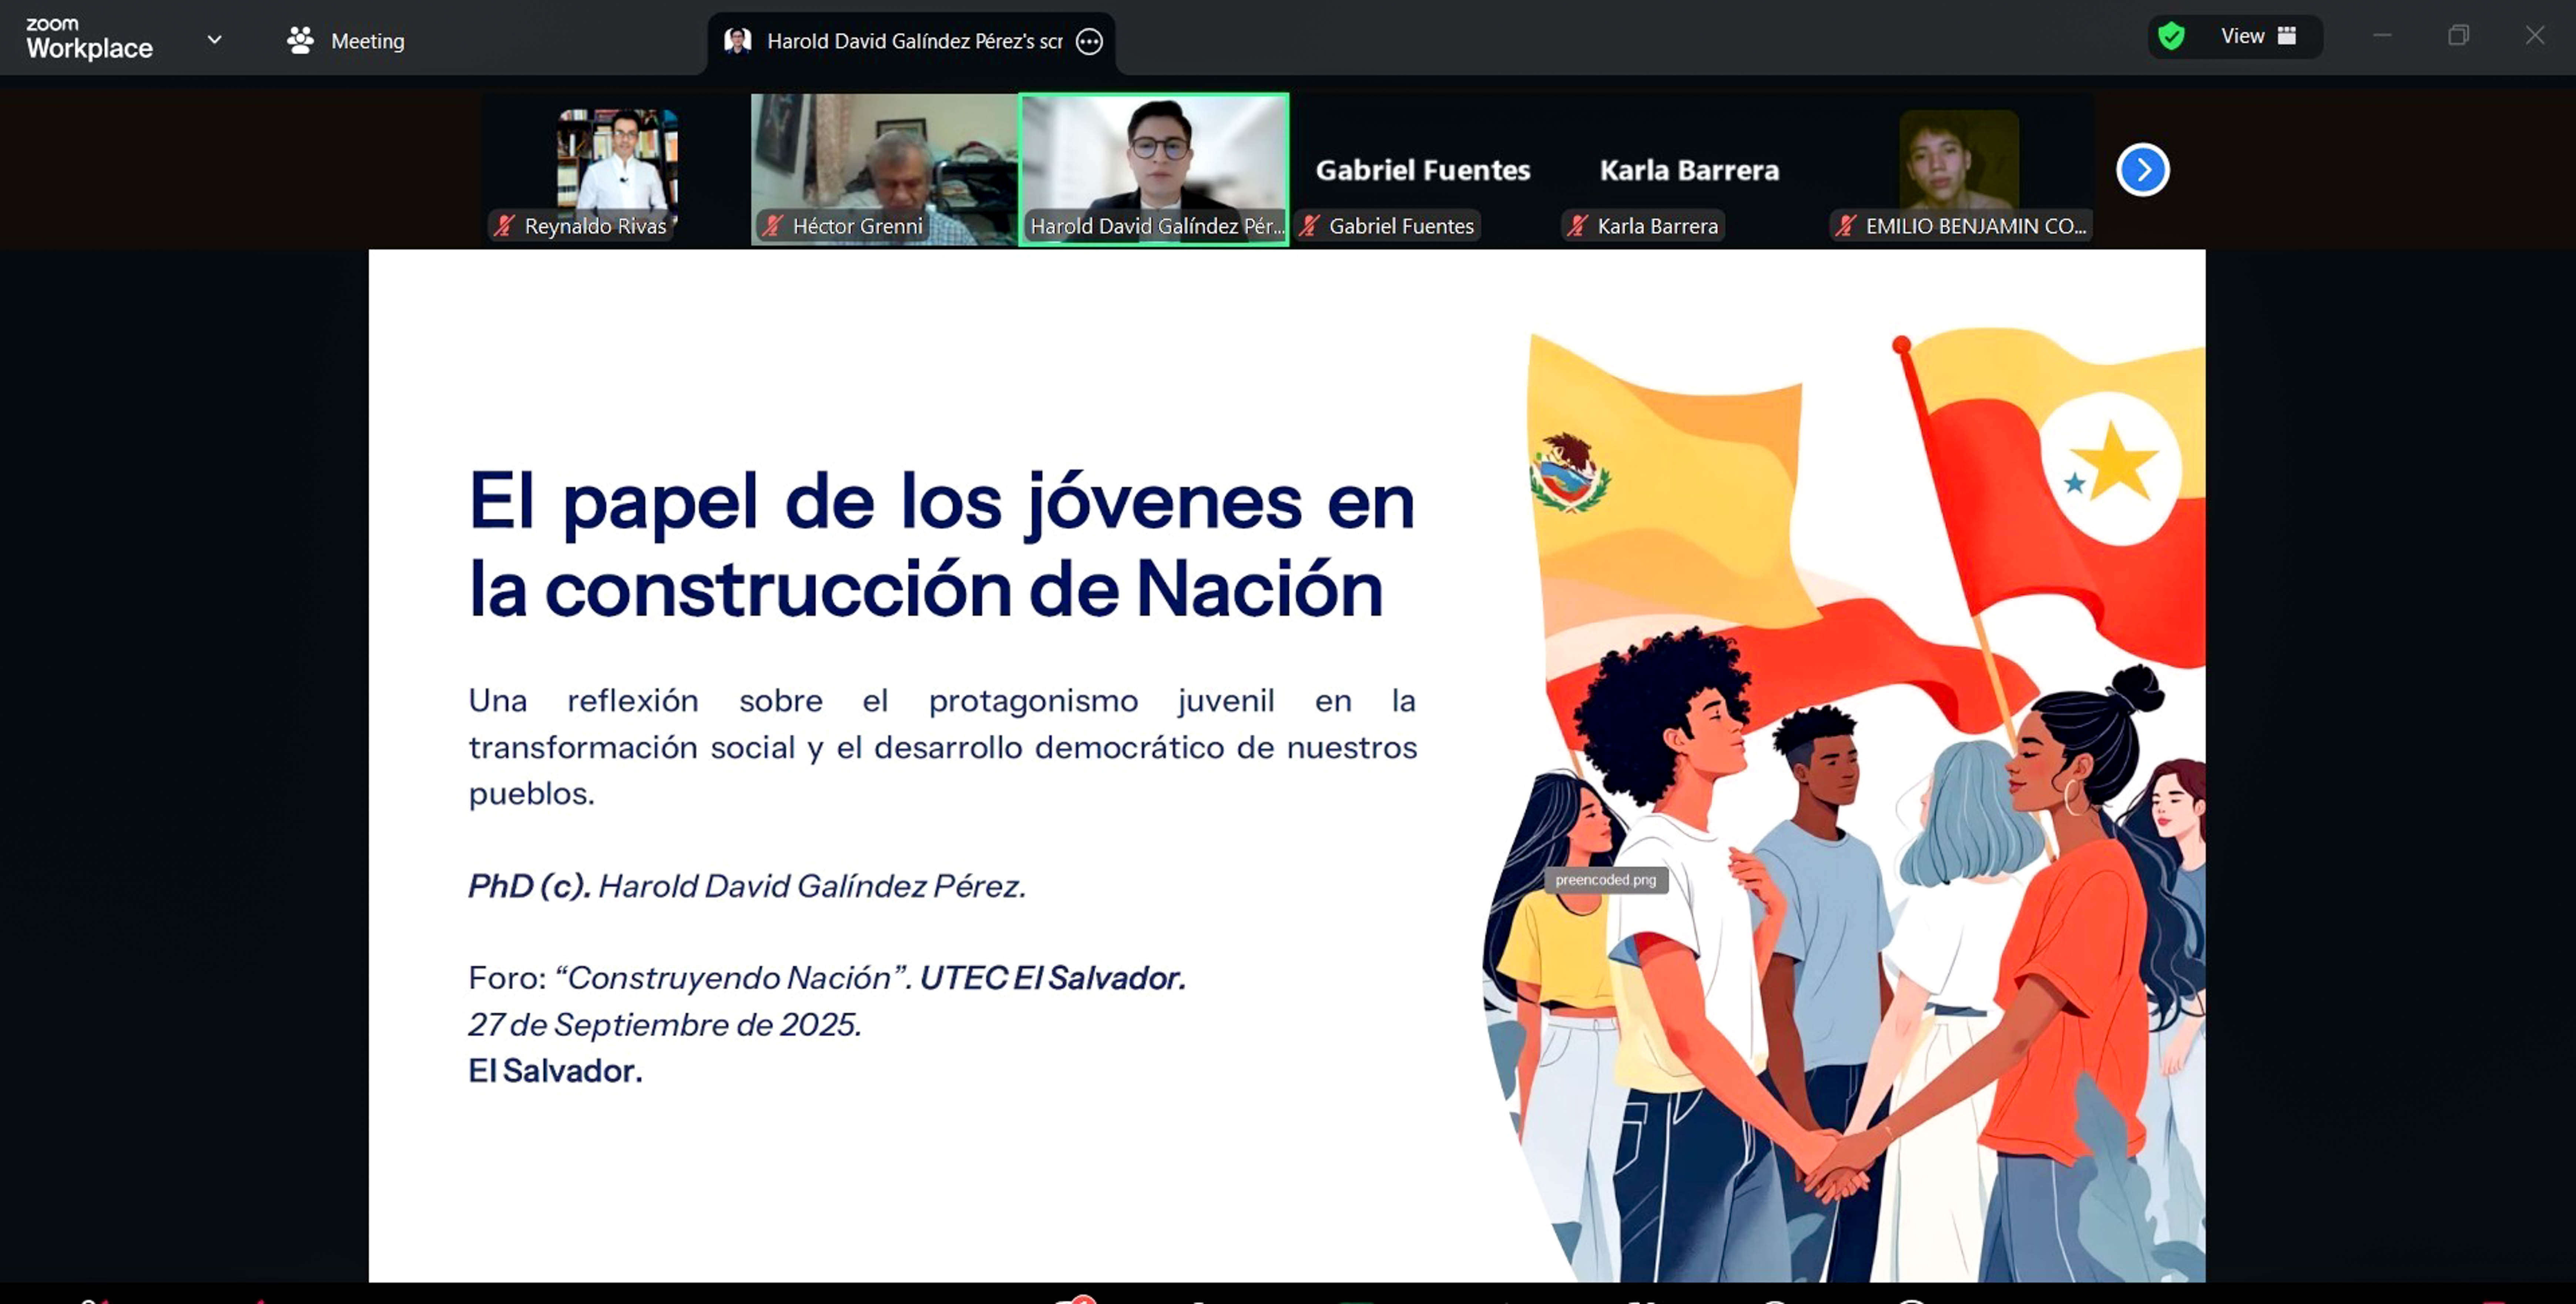Click muted mic icon of Reynaldo Rivas
This screenshot has height=1304, width=2576.
[505, 227]
